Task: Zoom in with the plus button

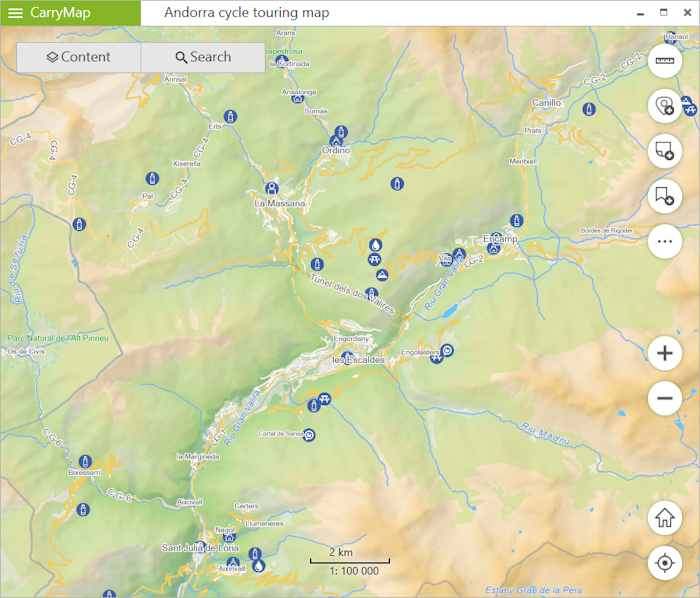Action: tap(665, 353)
